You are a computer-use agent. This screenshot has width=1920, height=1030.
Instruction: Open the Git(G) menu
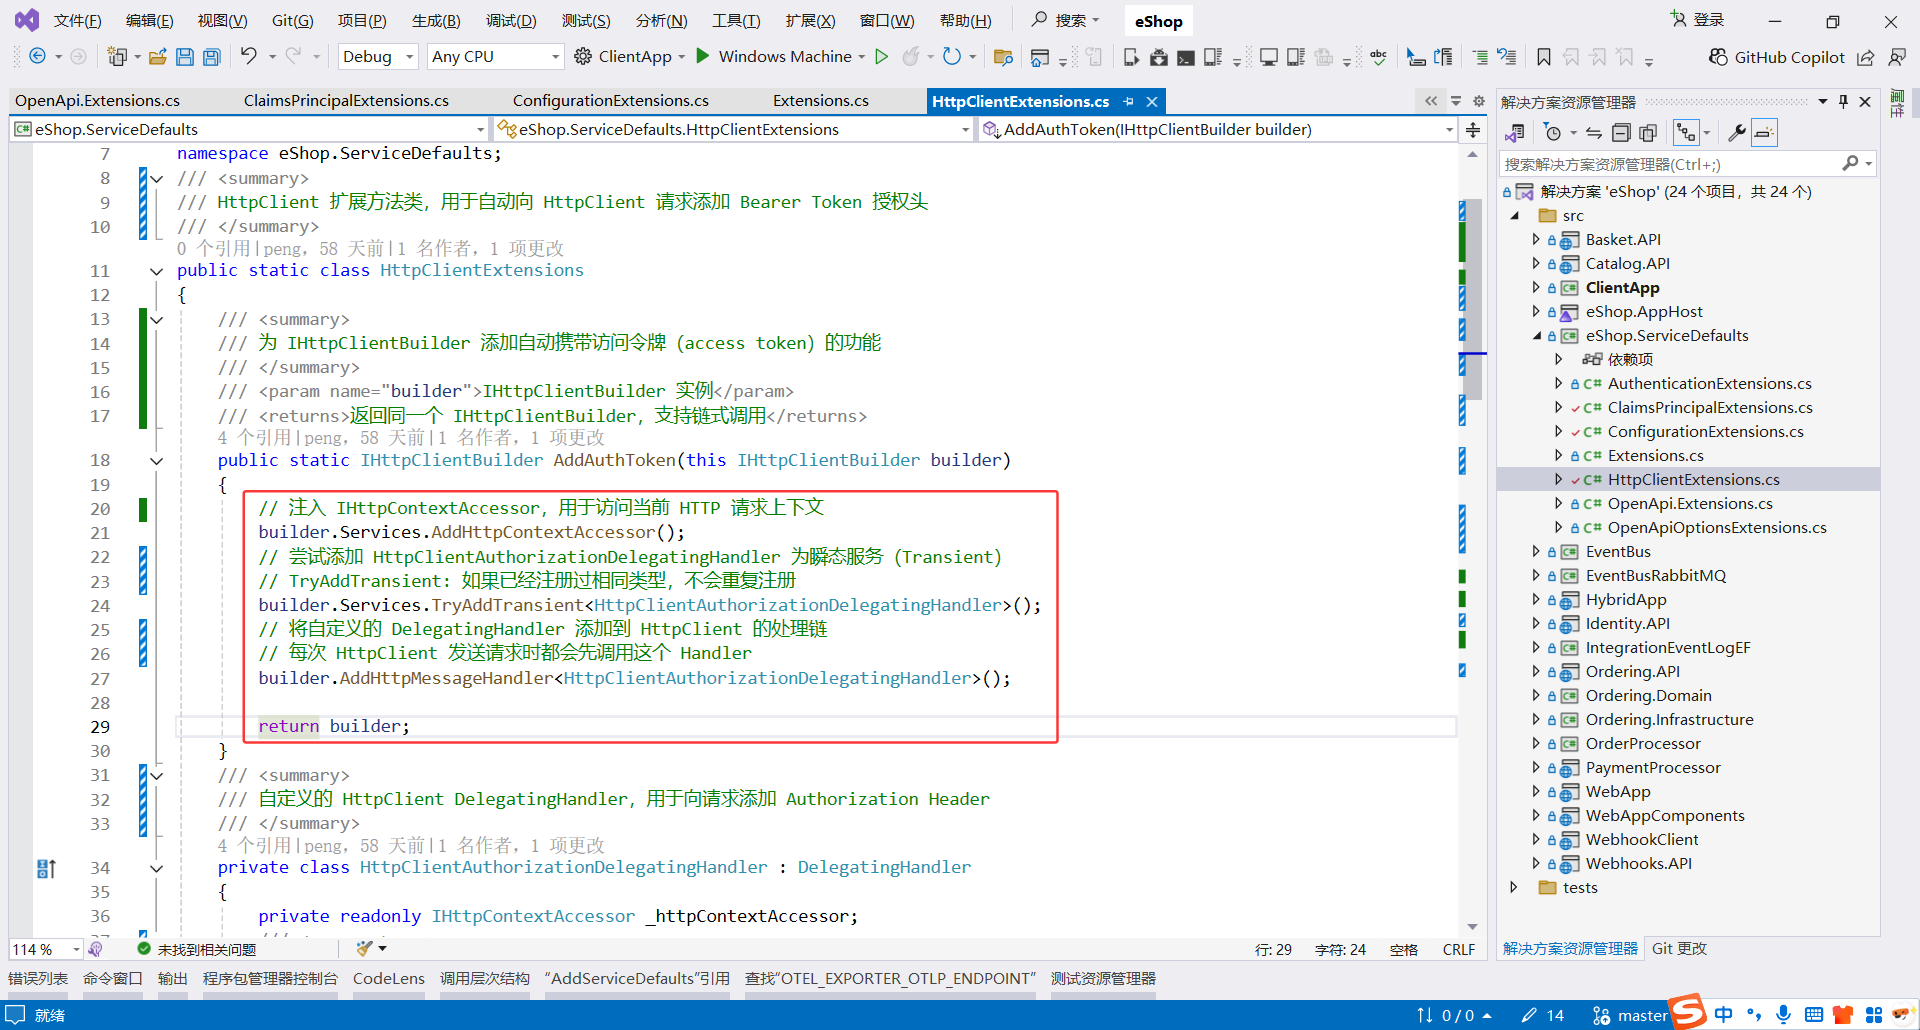pyautogui.click(x=292, y=20)
